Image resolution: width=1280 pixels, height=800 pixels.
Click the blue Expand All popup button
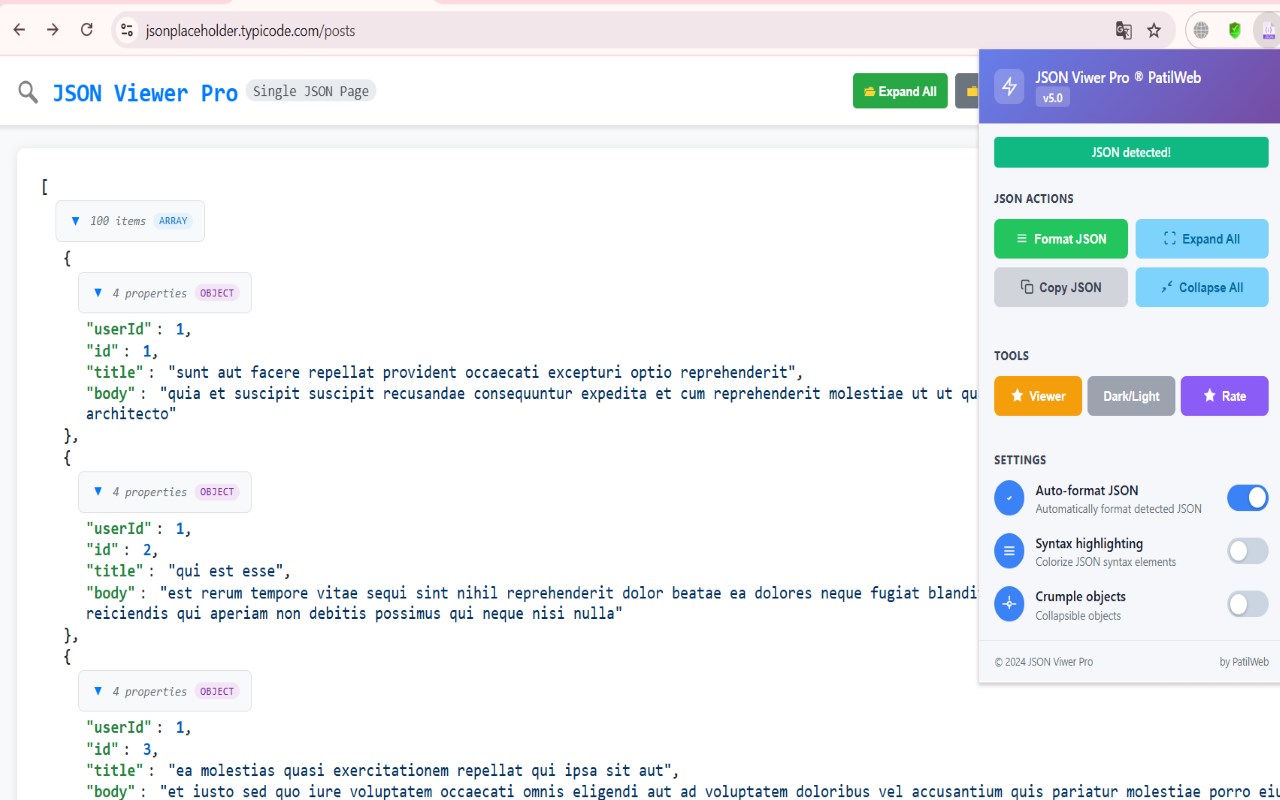[x=1202, y=239]
